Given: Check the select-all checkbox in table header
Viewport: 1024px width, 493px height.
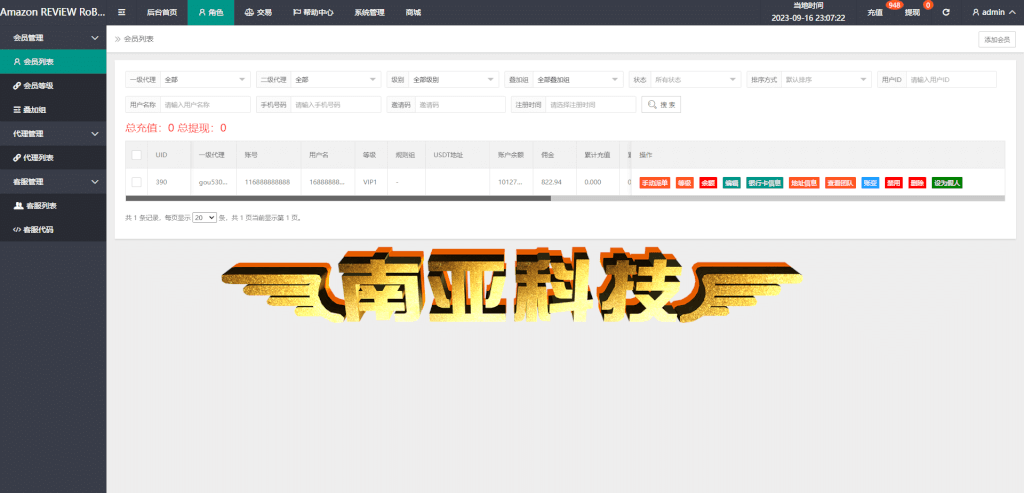Looking at the screenshot, I should click(136, 155).
